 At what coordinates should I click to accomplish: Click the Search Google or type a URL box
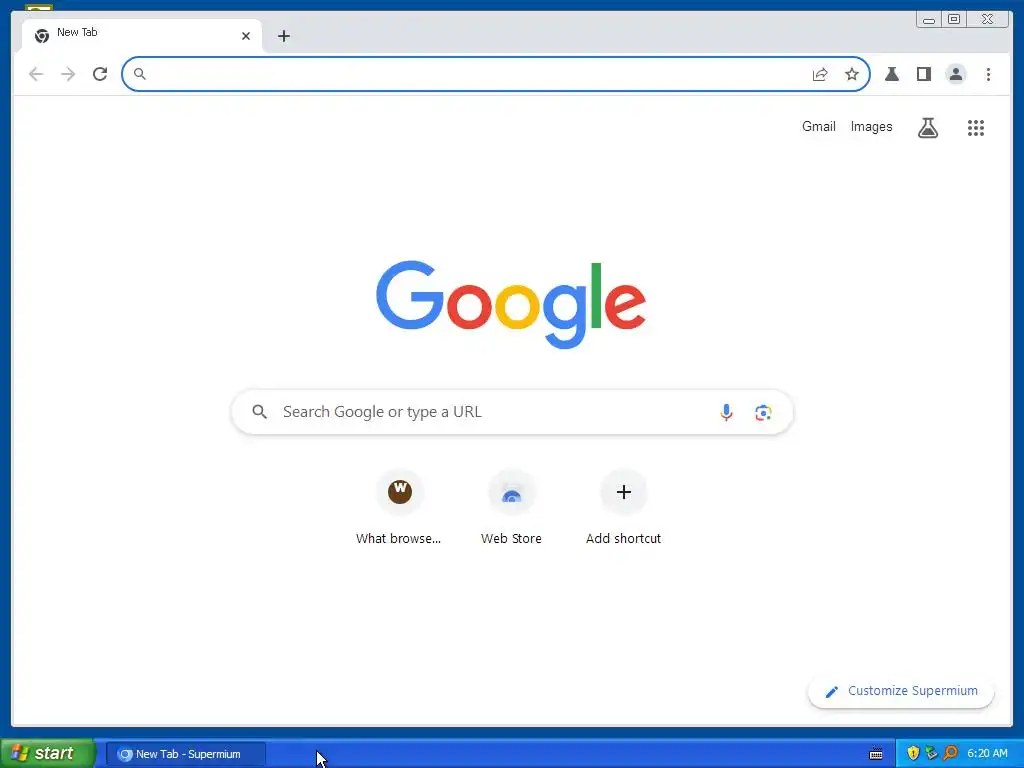[x=512, y=412]
